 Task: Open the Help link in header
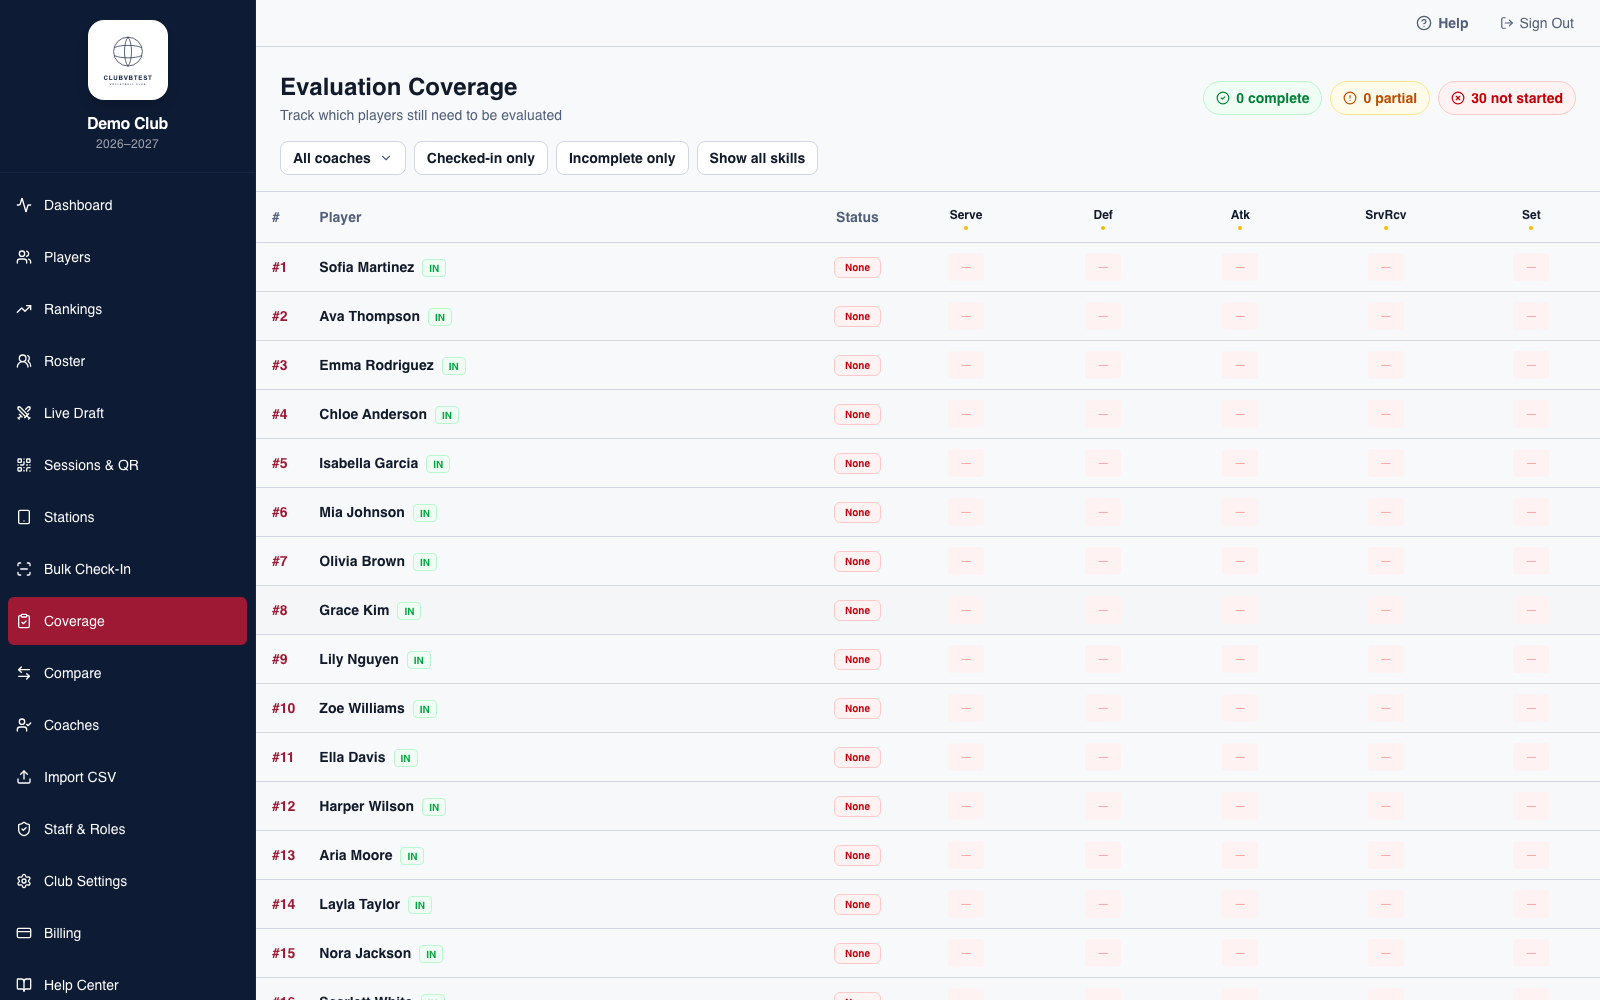[1442, 23]
